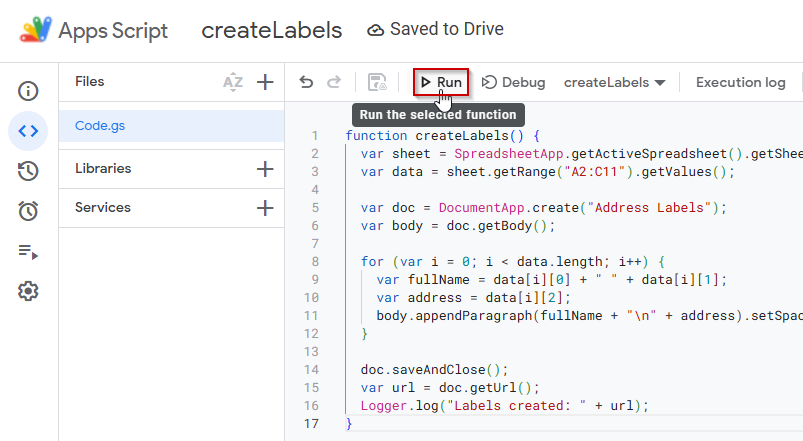This screenshot has width=803, height=441.
Task: Click the Apps Script logo
Action: click(x=35, y=29)
